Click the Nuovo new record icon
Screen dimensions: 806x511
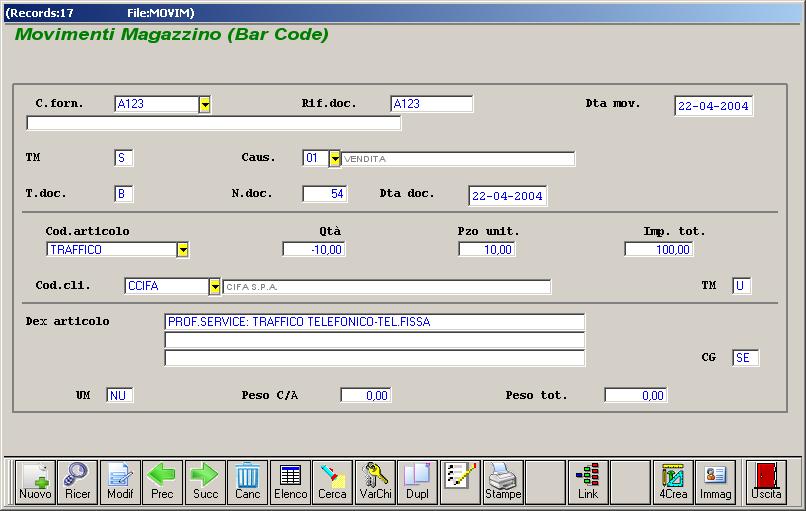pyautogui.click(x=35, y=482)
